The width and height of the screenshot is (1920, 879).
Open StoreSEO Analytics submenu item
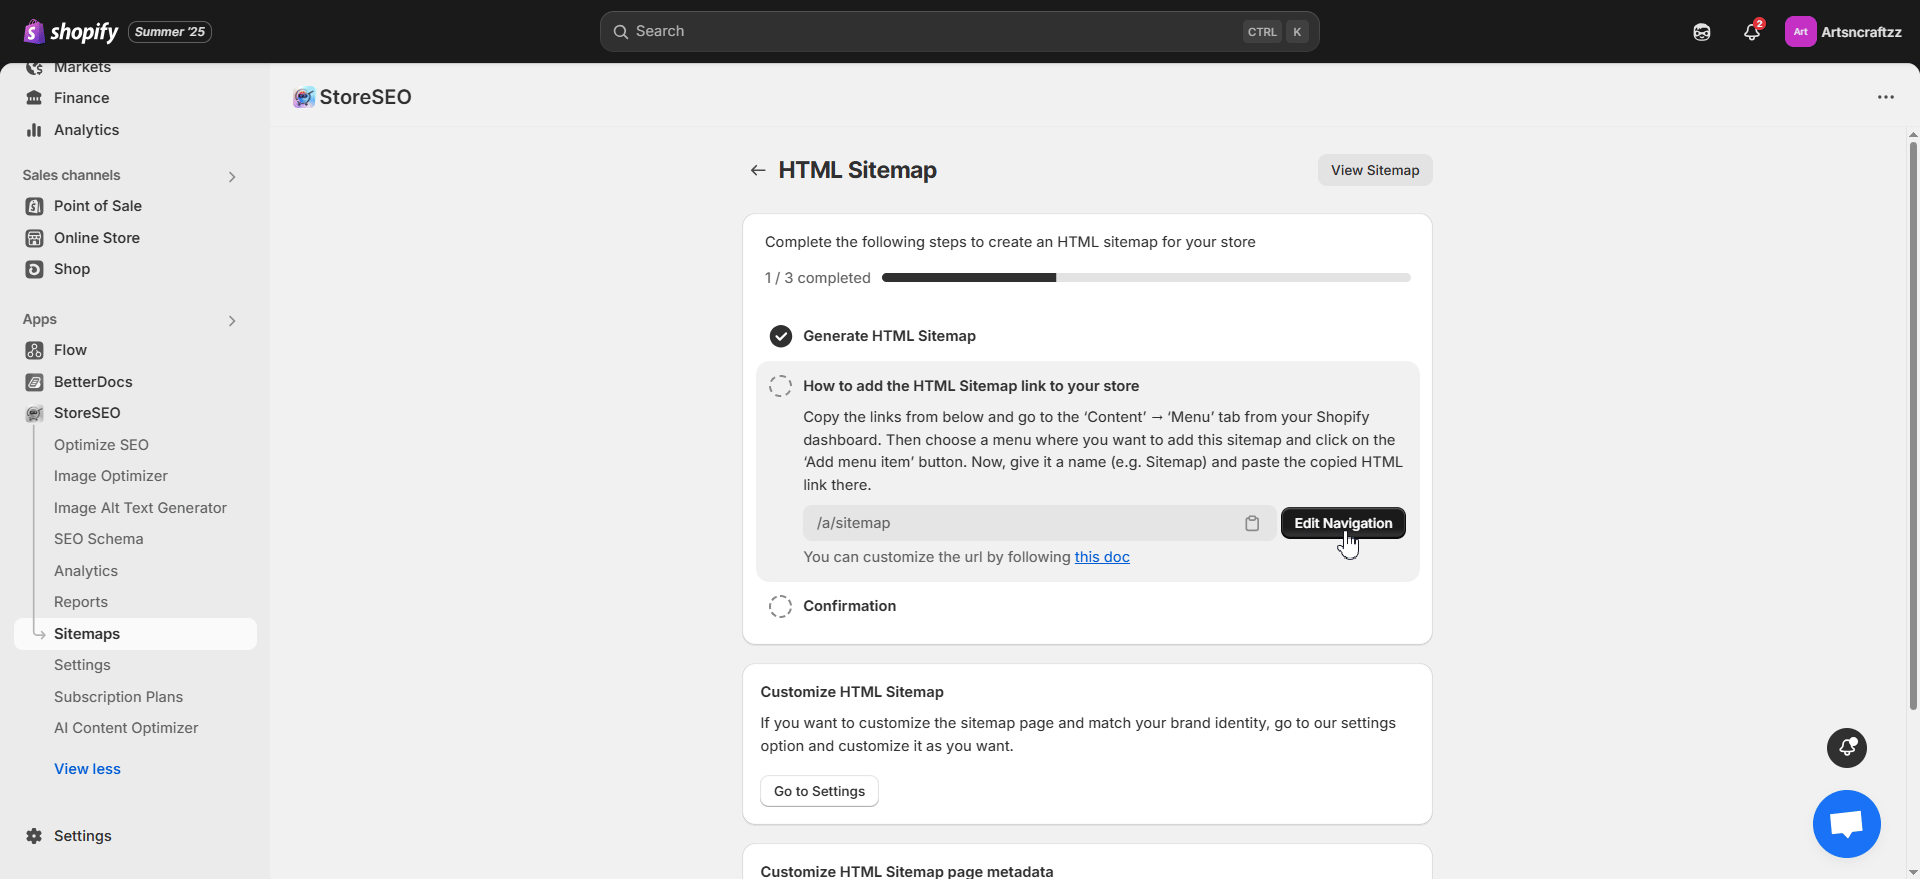pos(86,571)
